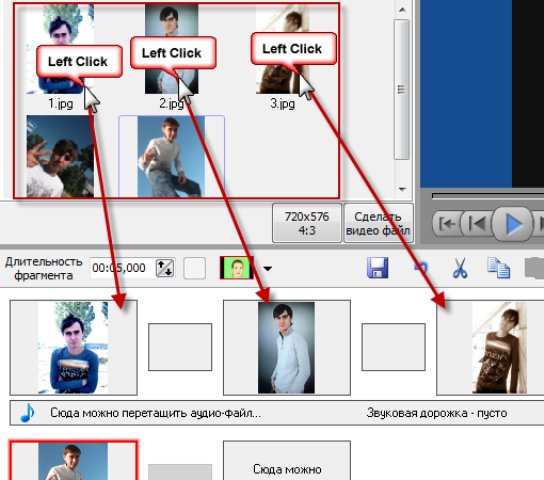Click the preview playback progress slider
This screenshot has height=480, width=544.
click(x=488, y=196)
